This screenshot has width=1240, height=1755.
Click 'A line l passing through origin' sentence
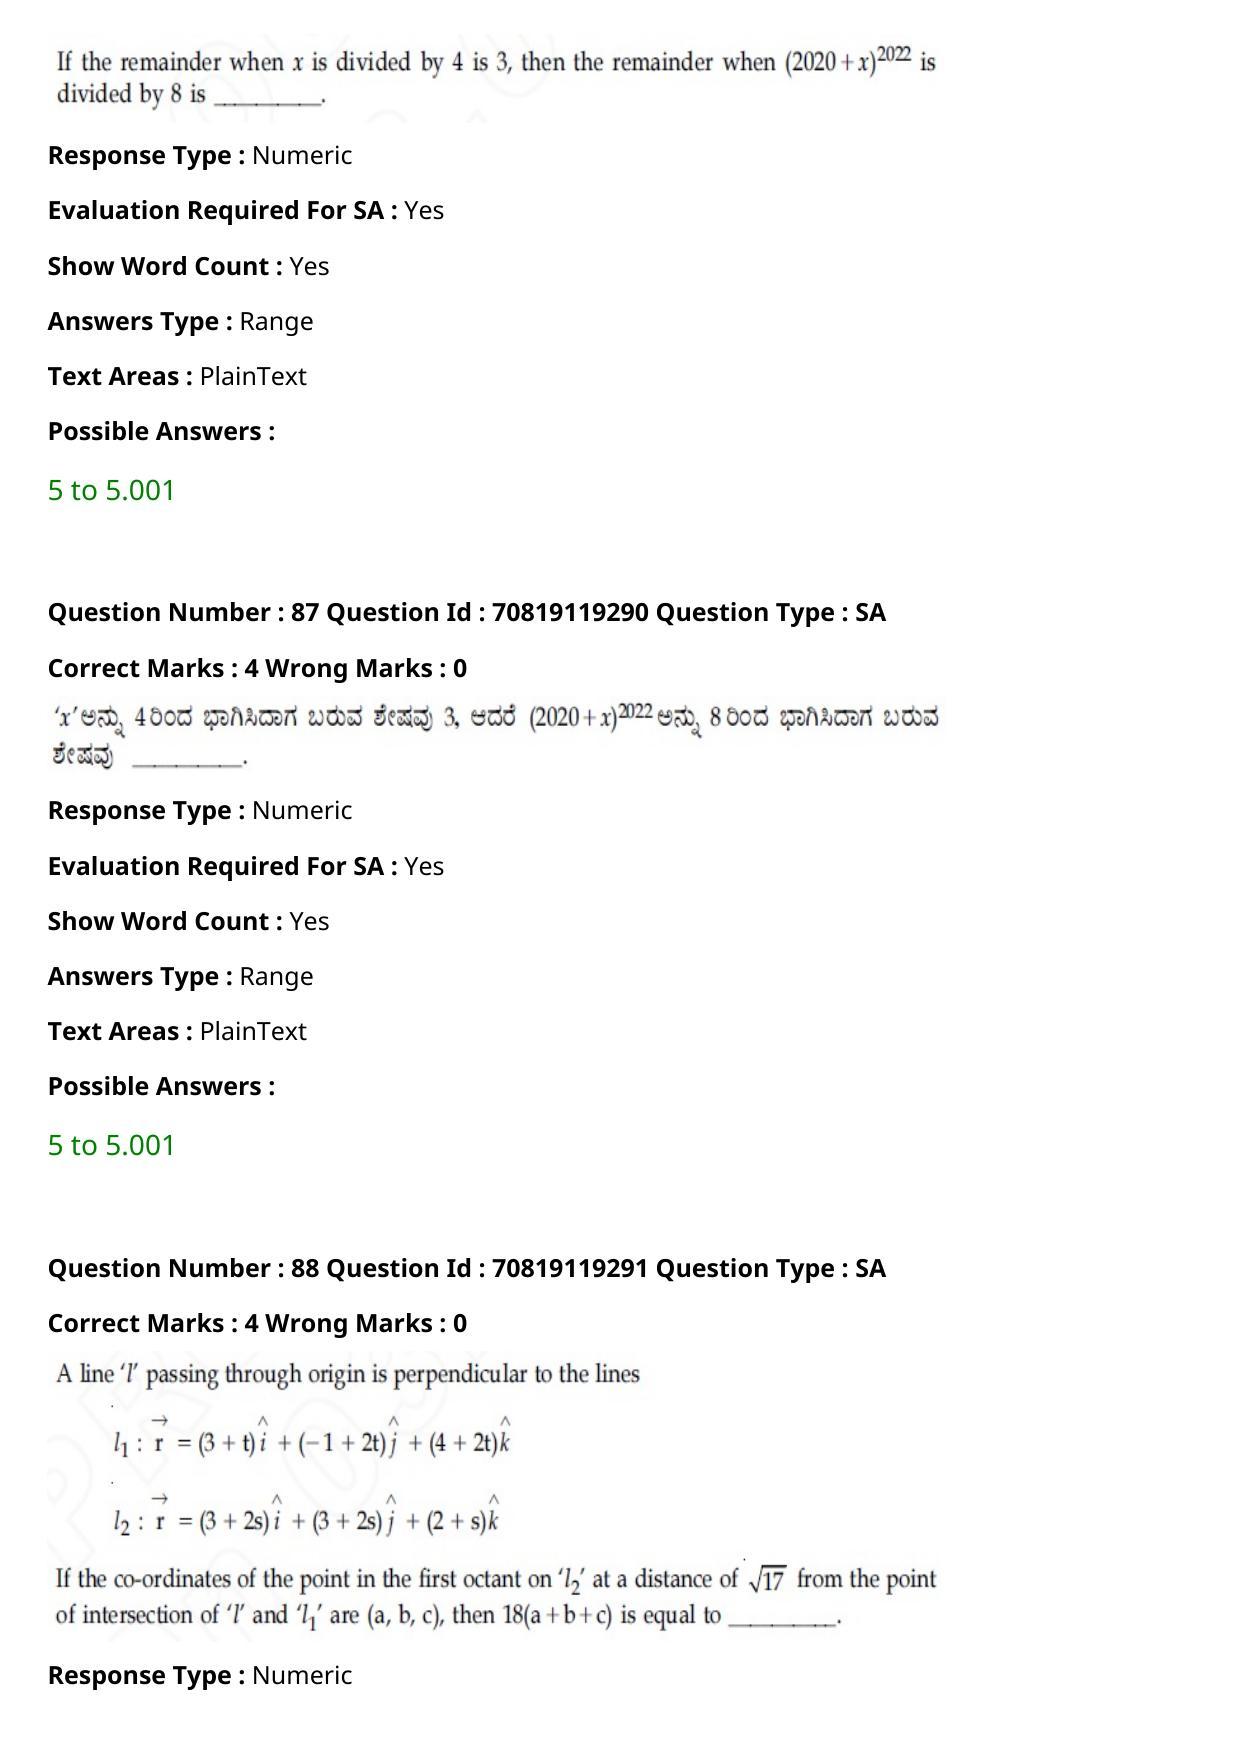pyautogui.click(x=348, y=1374)
